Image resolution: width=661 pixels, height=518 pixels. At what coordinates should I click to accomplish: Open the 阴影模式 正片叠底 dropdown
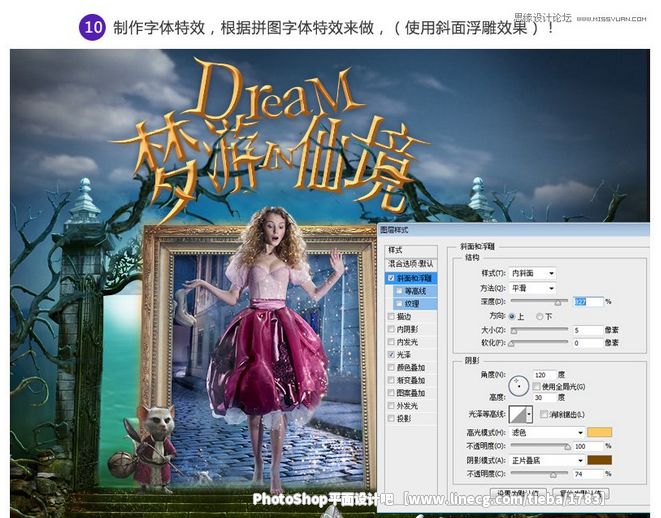(547, 460)
